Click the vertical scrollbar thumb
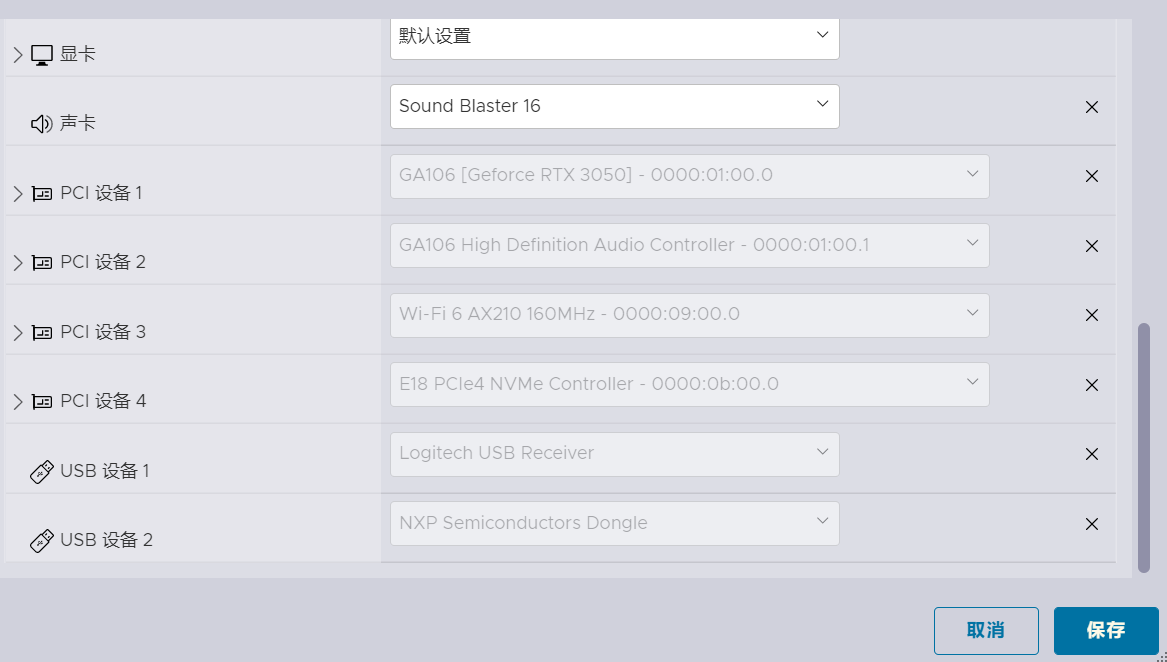1167x662 pixels. (1144, 448)
